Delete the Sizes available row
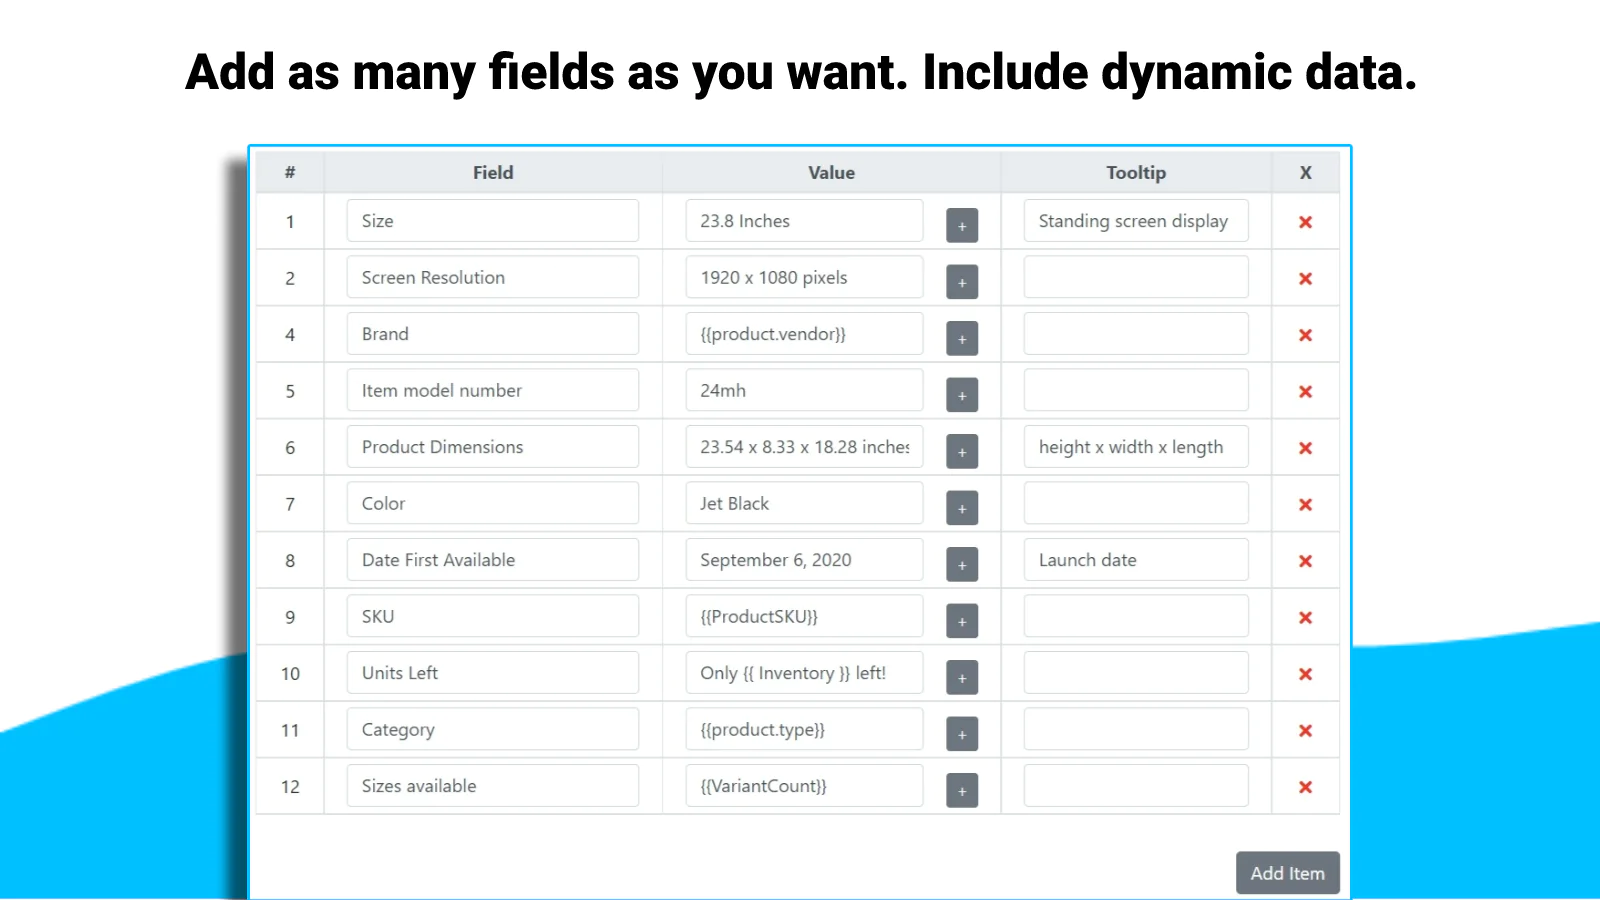Viewport: 1600px width, 900px height. coord(1305,787)
